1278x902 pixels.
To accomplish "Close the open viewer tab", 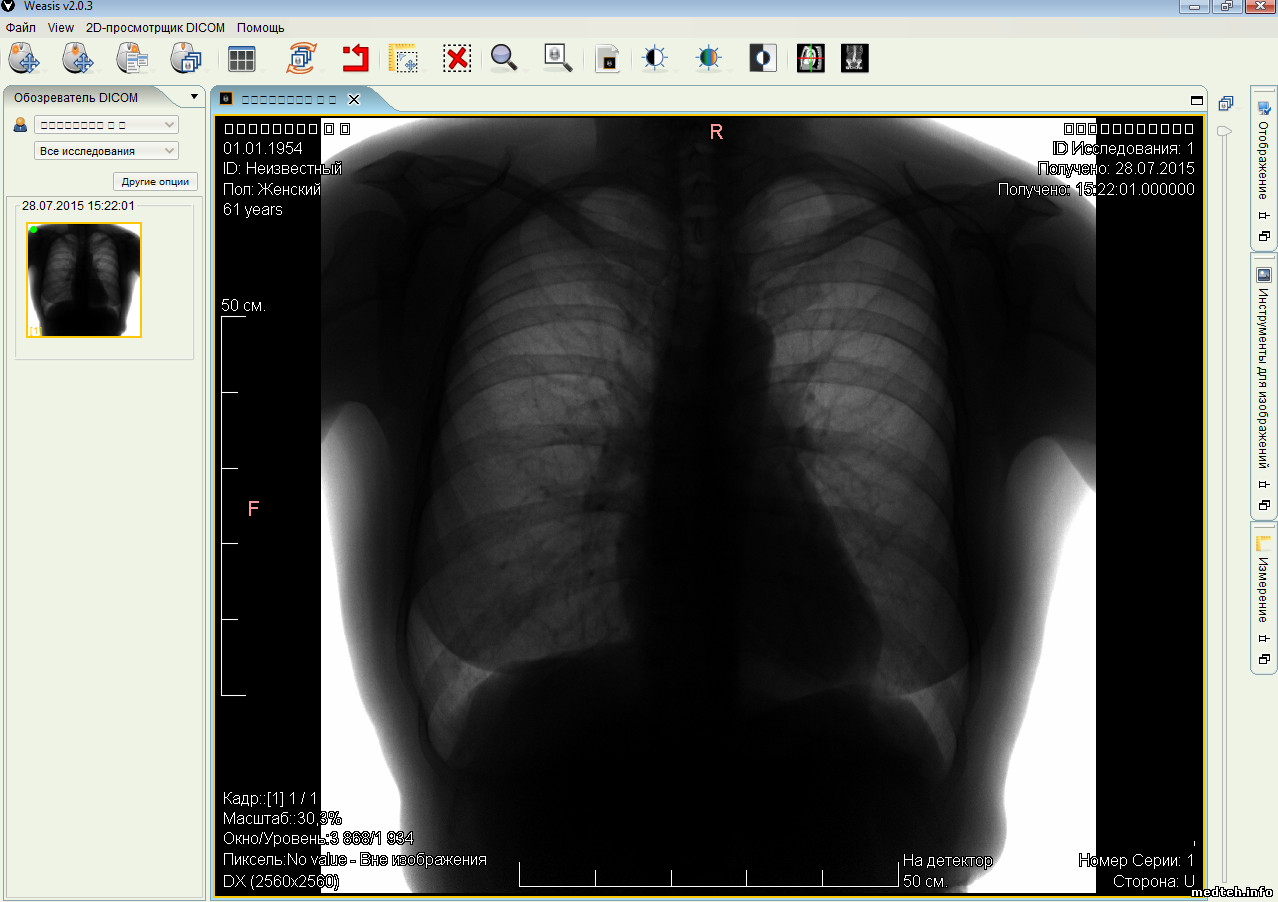I will coord(353,99).
